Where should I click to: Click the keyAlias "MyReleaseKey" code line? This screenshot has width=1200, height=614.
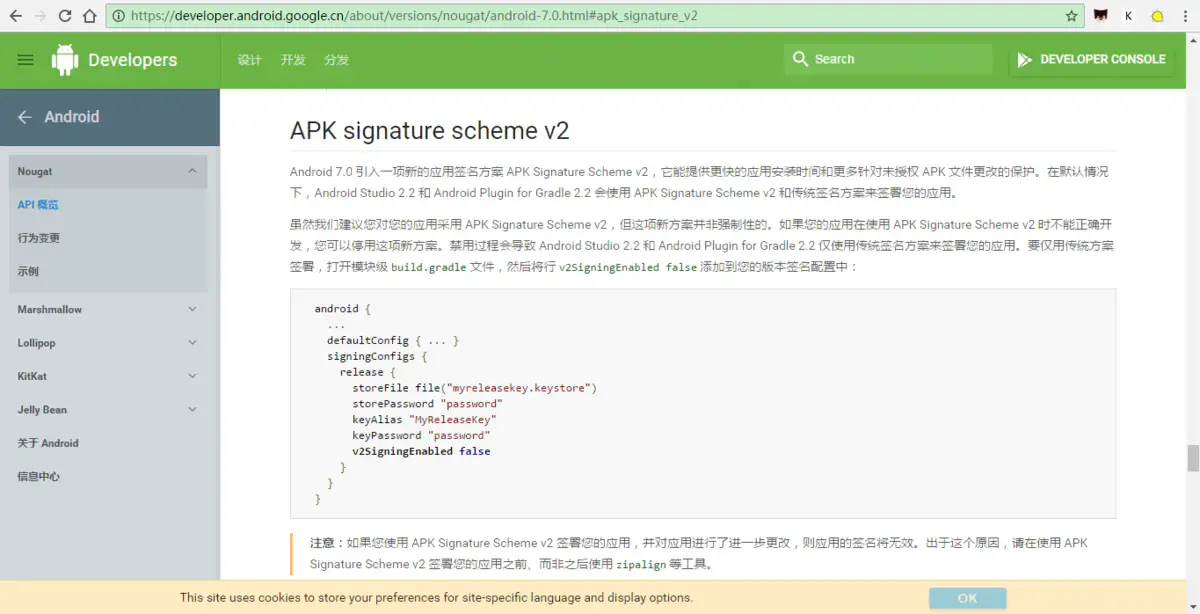[424, 420]
